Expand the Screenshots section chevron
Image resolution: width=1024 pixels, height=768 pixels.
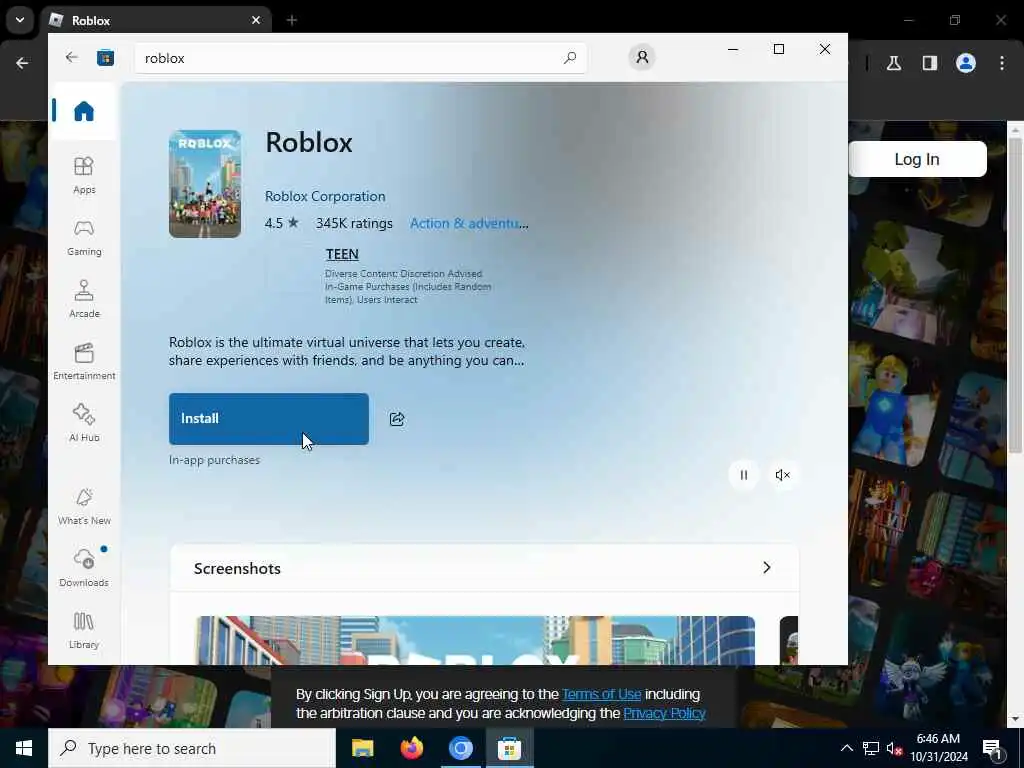pos(767,568)
